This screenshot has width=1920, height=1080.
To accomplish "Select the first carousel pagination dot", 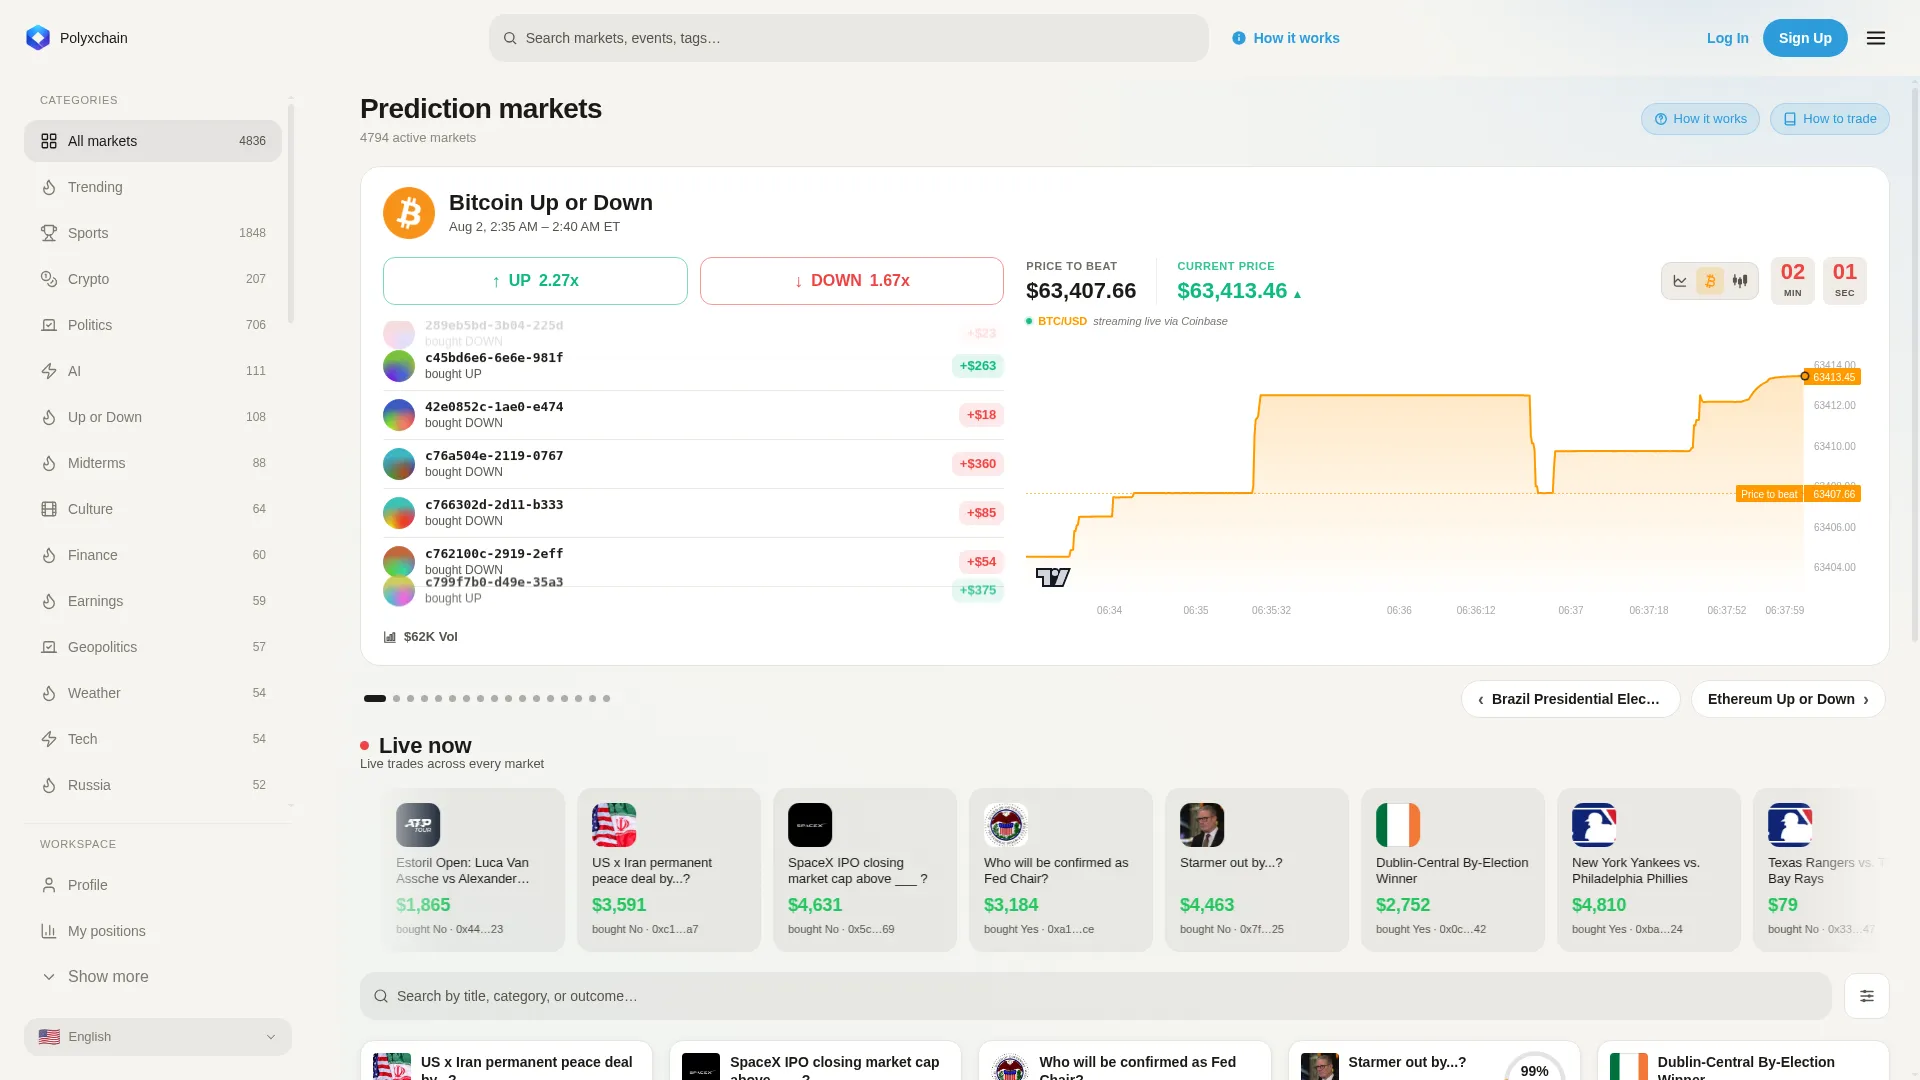I will (x=375, y=699).
